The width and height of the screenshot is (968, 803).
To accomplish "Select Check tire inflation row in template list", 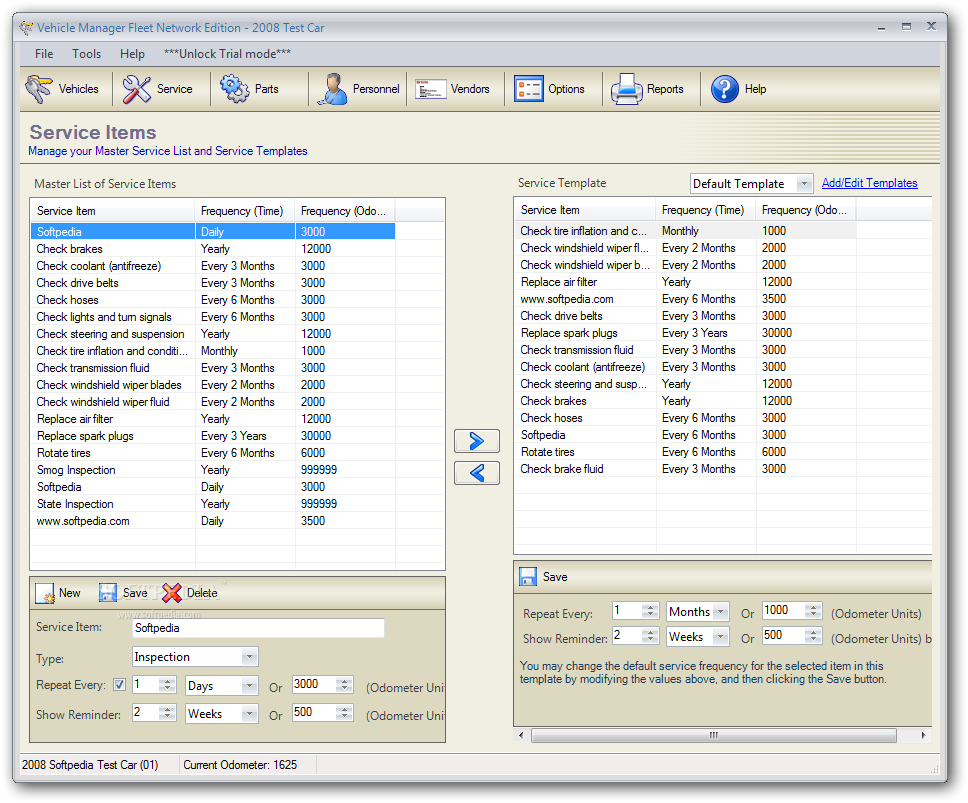I will (x=685, y=231).
